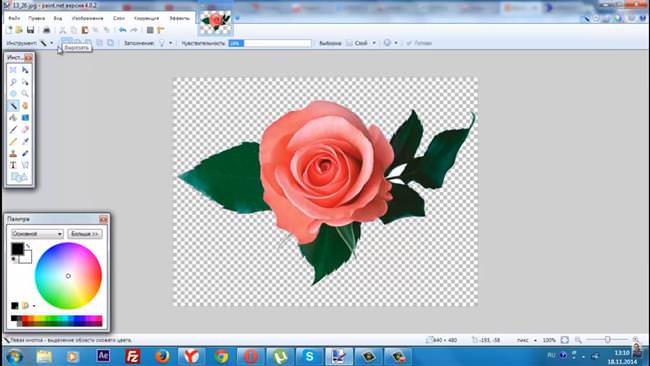Click the zoom slider in status bar

[608, 340]
